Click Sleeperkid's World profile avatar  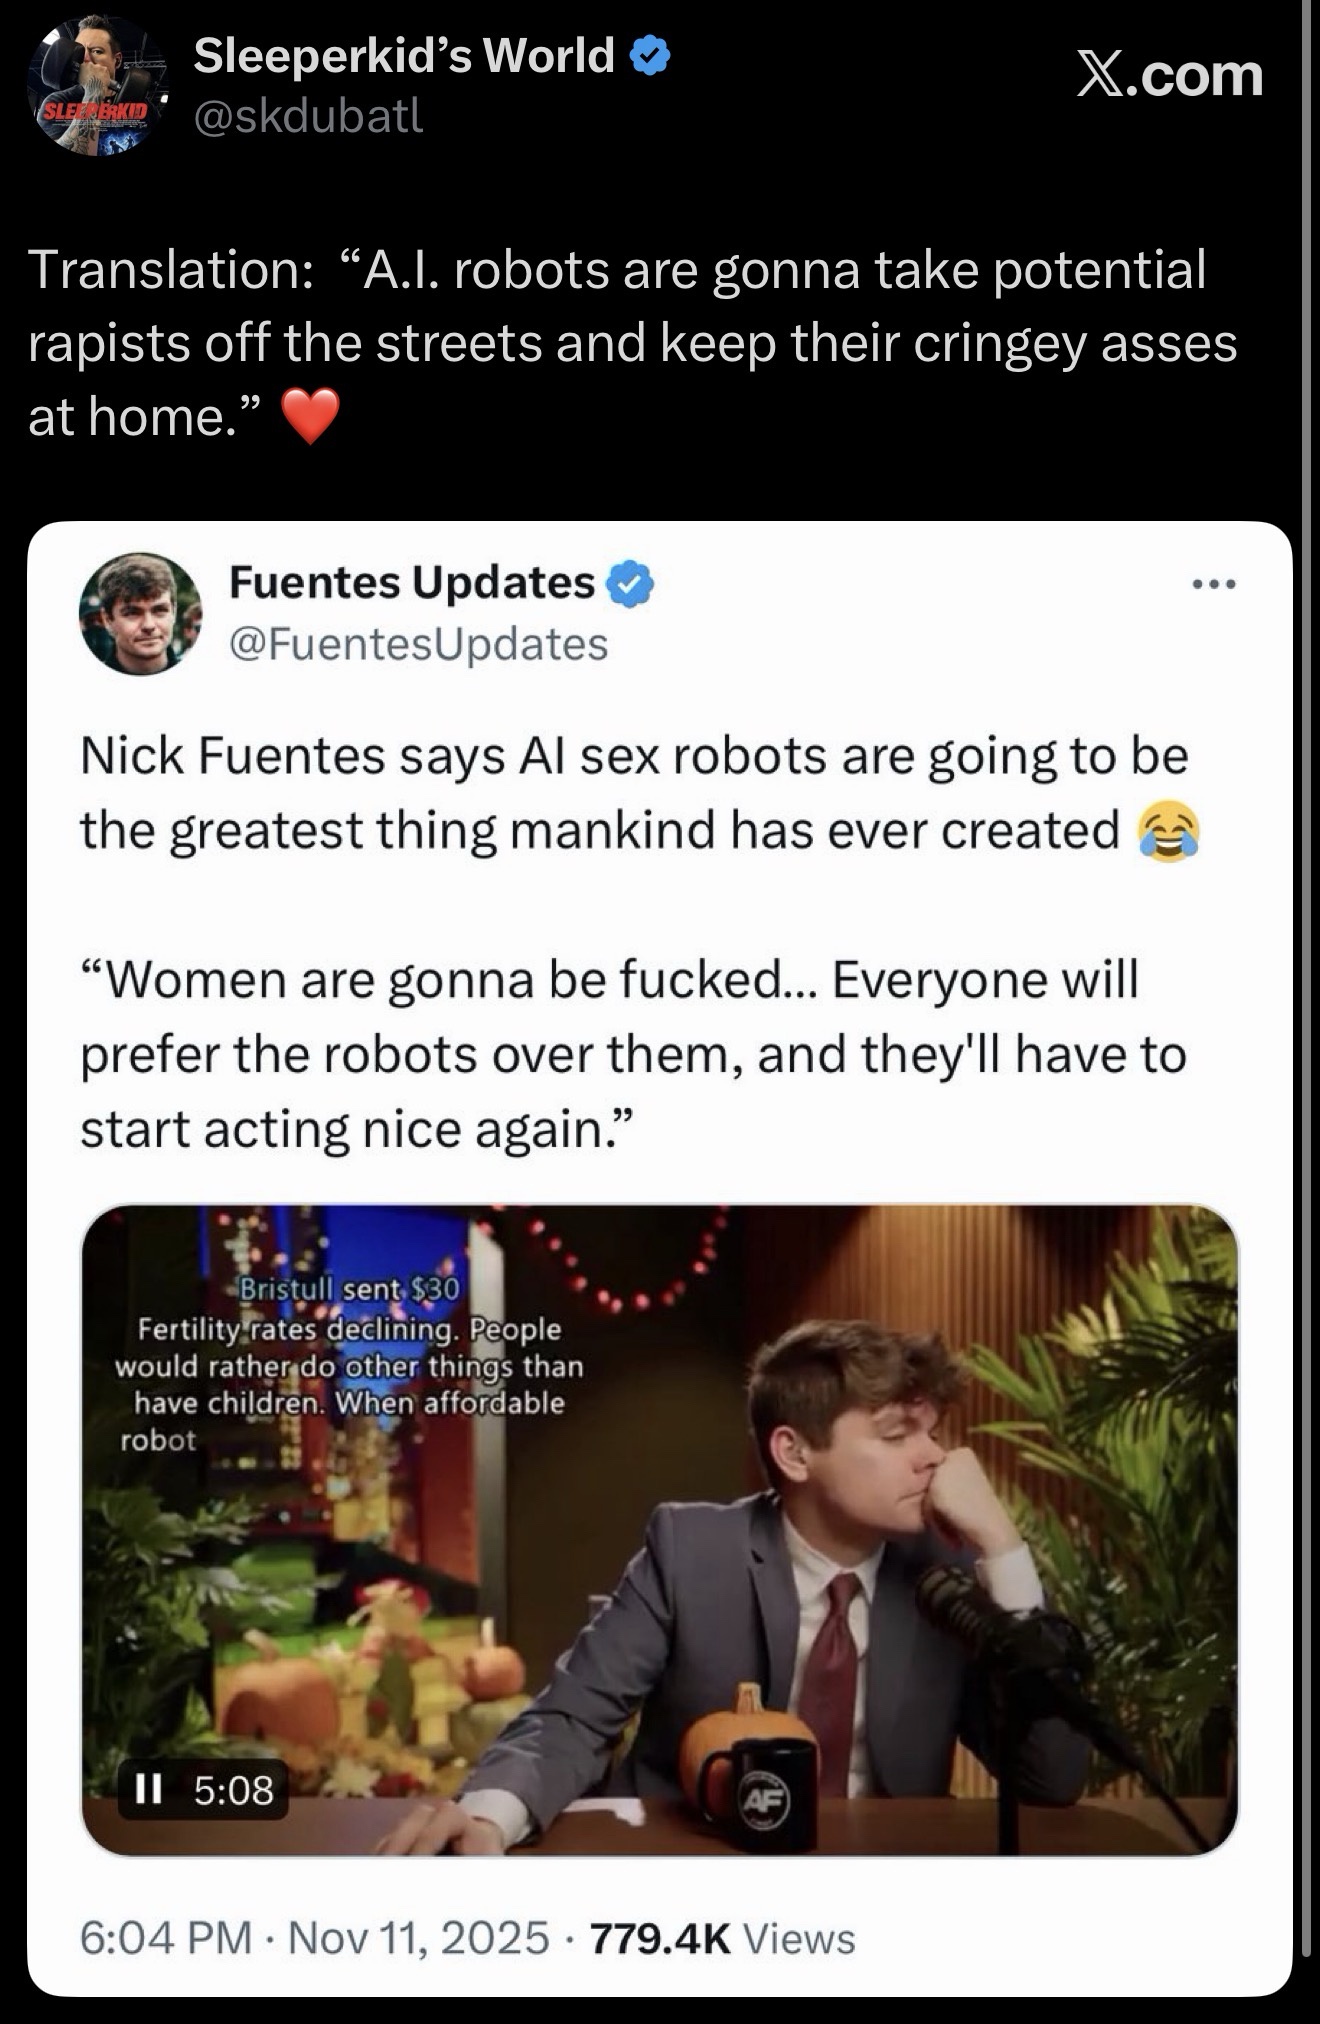coord(97,86)
